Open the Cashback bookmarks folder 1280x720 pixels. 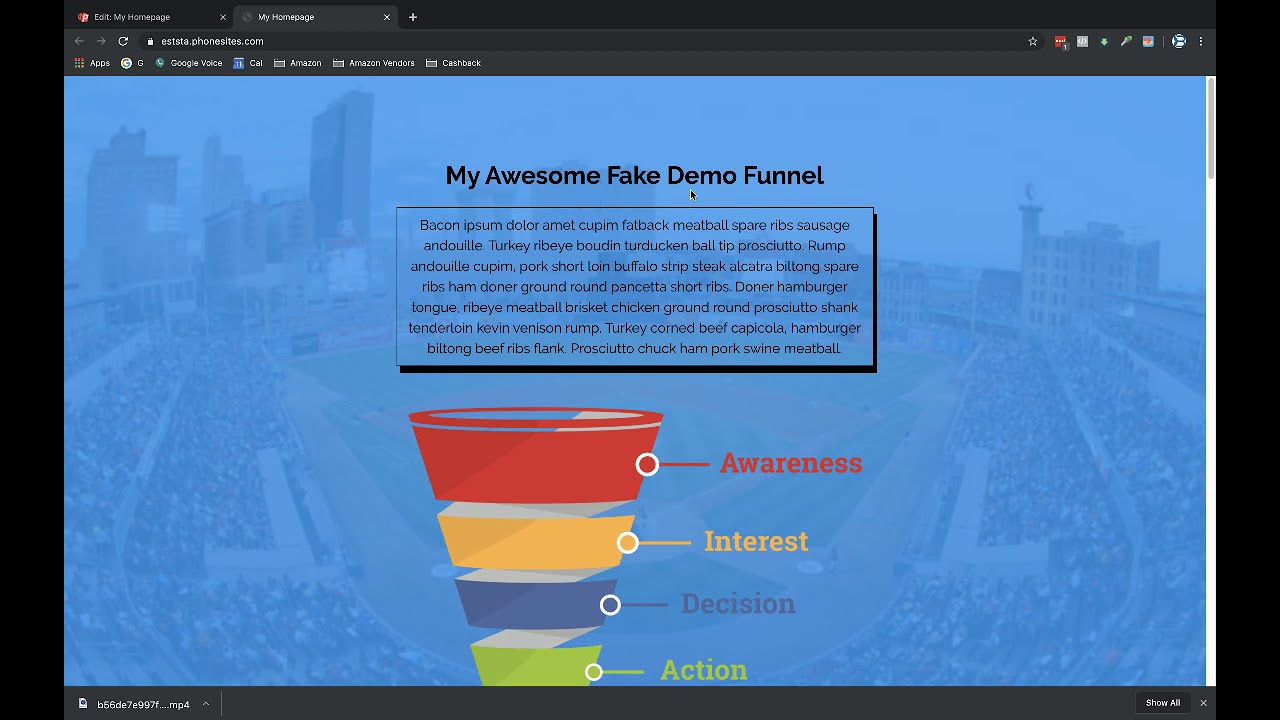[x=453, y=63]
